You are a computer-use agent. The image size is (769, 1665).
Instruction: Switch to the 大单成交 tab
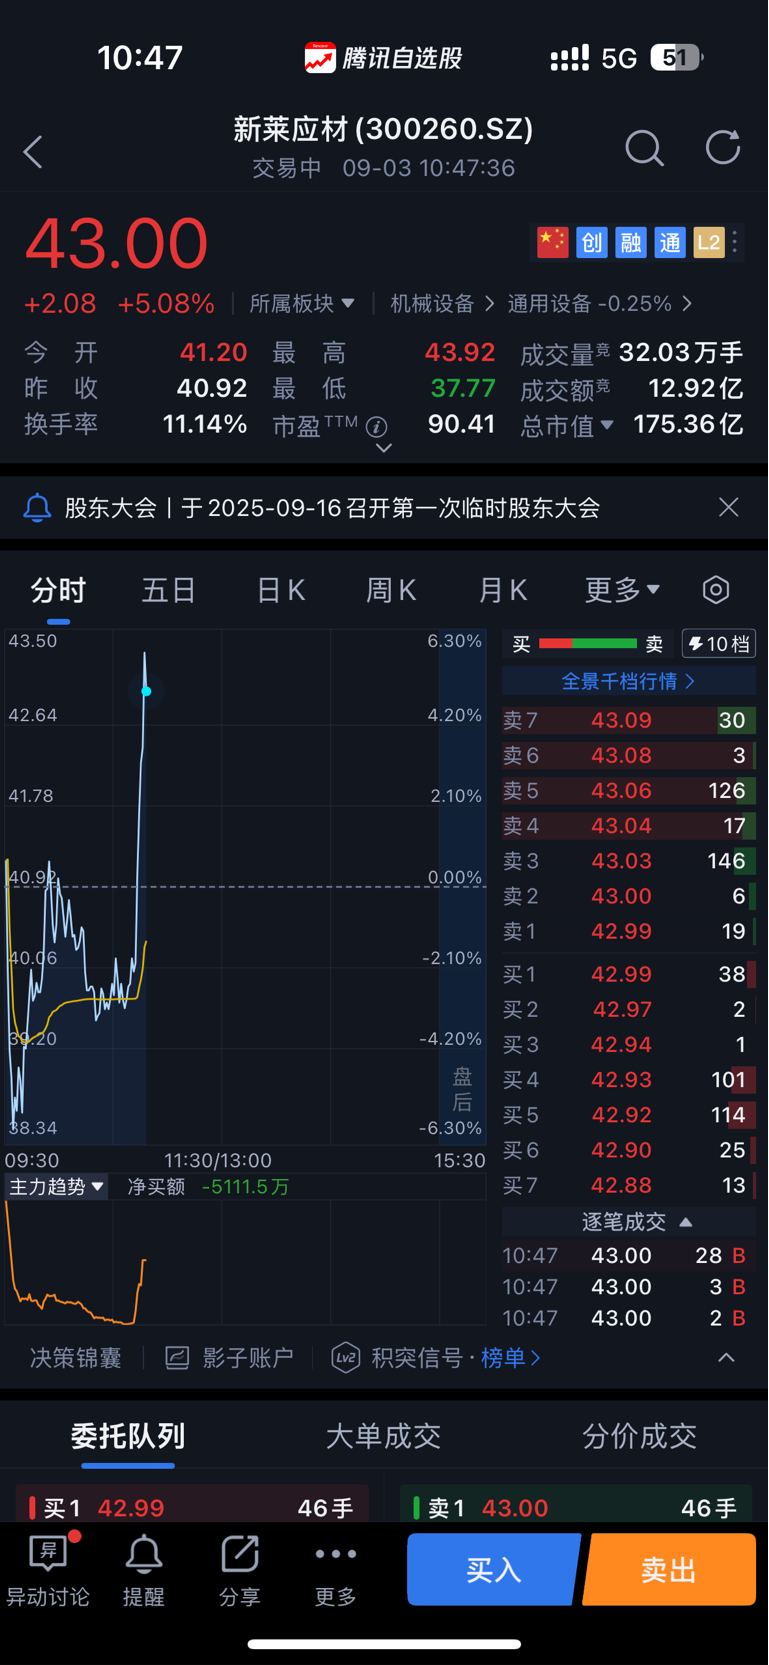pyautogui.click(x=383, y=1436)
